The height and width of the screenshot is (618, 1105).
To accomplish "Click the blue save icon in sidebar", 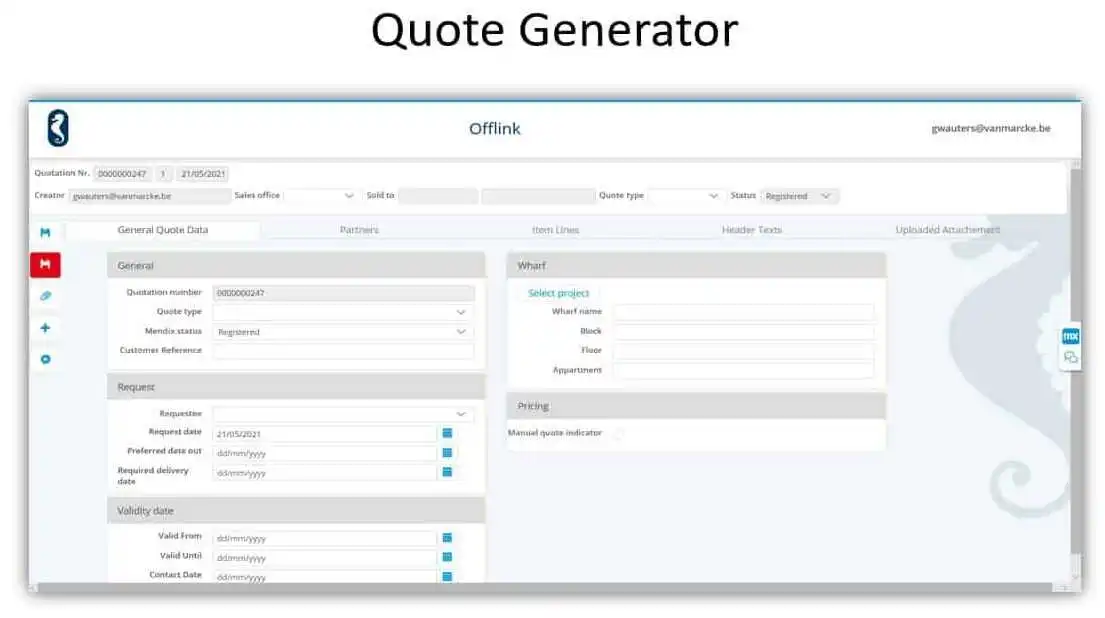I will click(x=45, y=233).
